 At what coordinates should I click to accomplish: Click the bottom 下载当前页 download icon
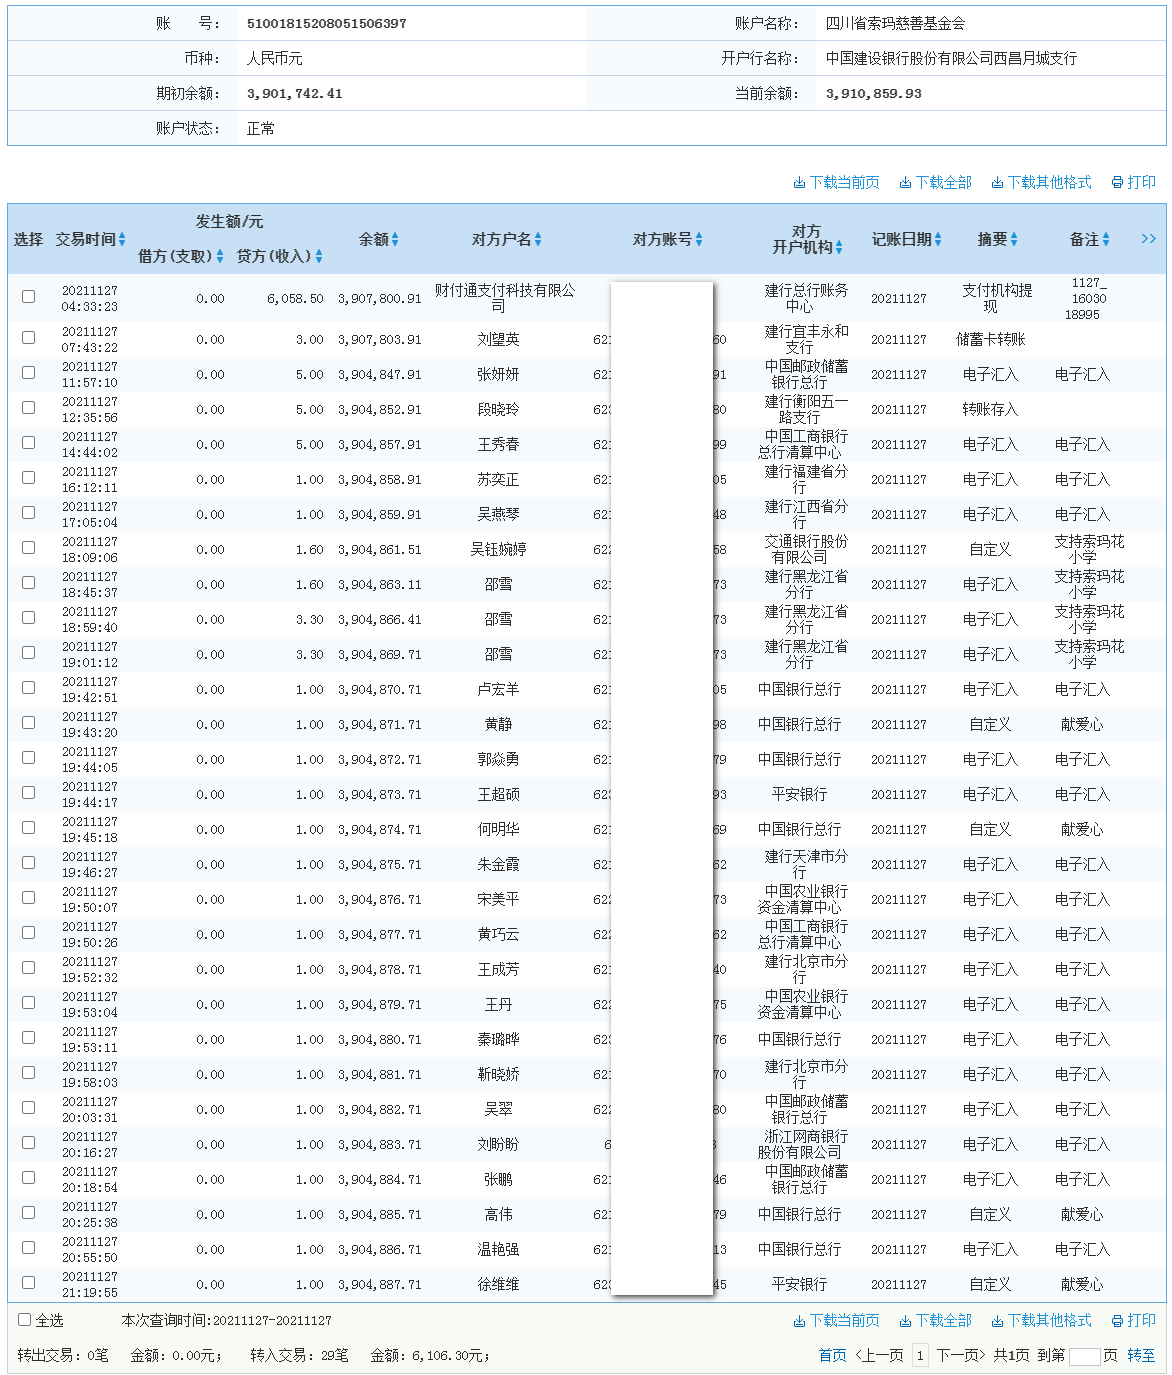(800, 1320)
